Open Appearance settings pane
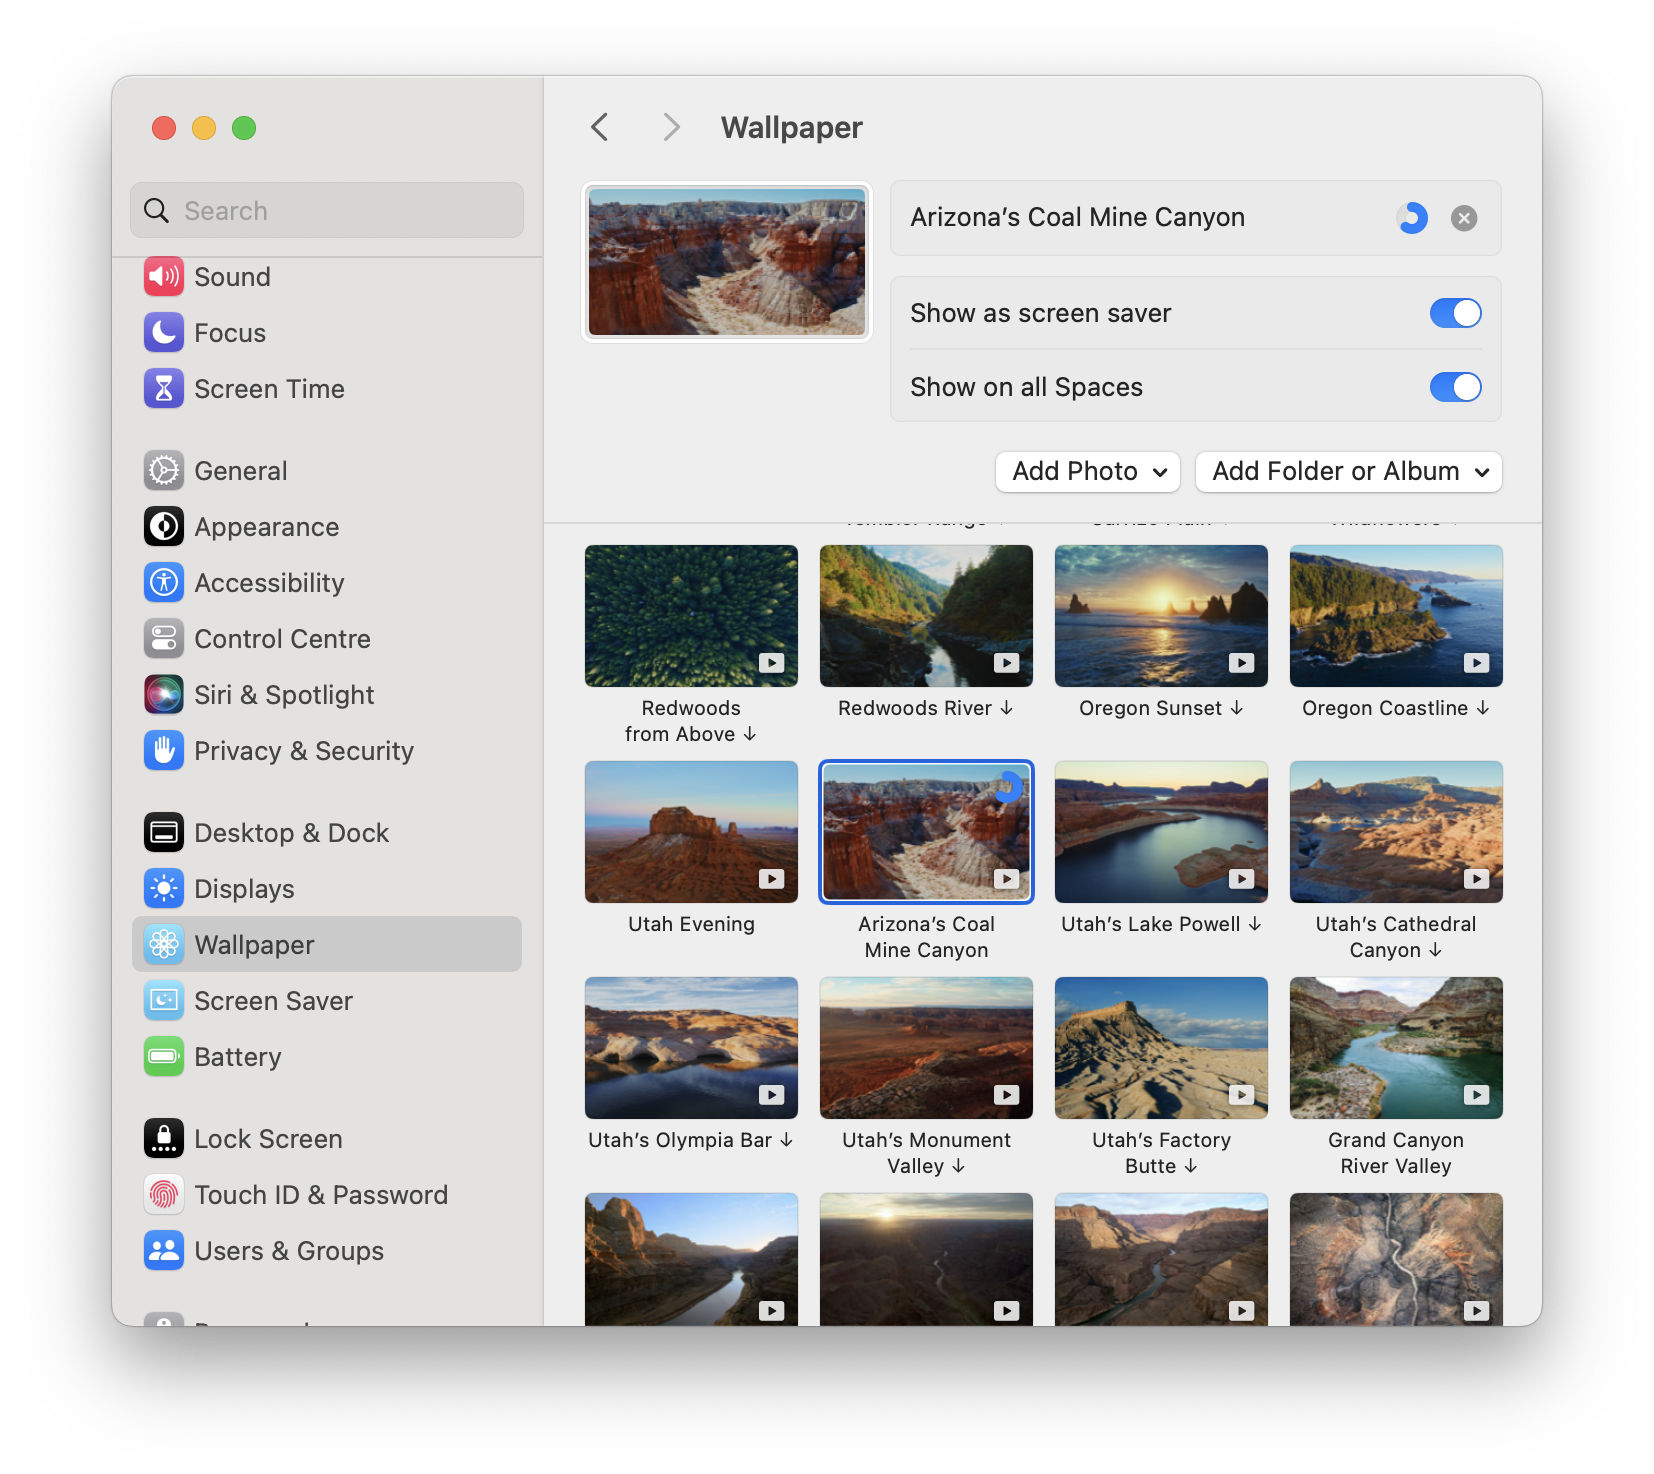Screen dimensions: 1654x1474 (327, 527)
